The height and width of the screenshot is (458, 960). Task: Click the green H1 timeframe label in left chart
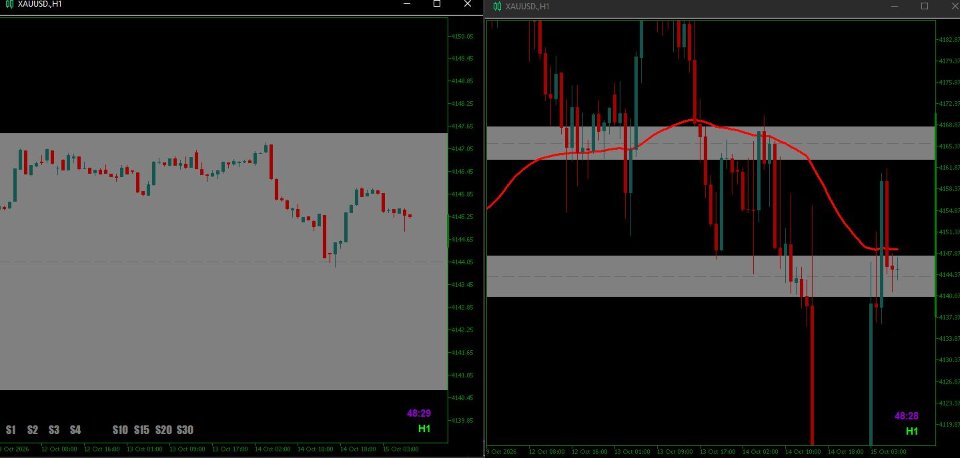(x=424, y=429)
